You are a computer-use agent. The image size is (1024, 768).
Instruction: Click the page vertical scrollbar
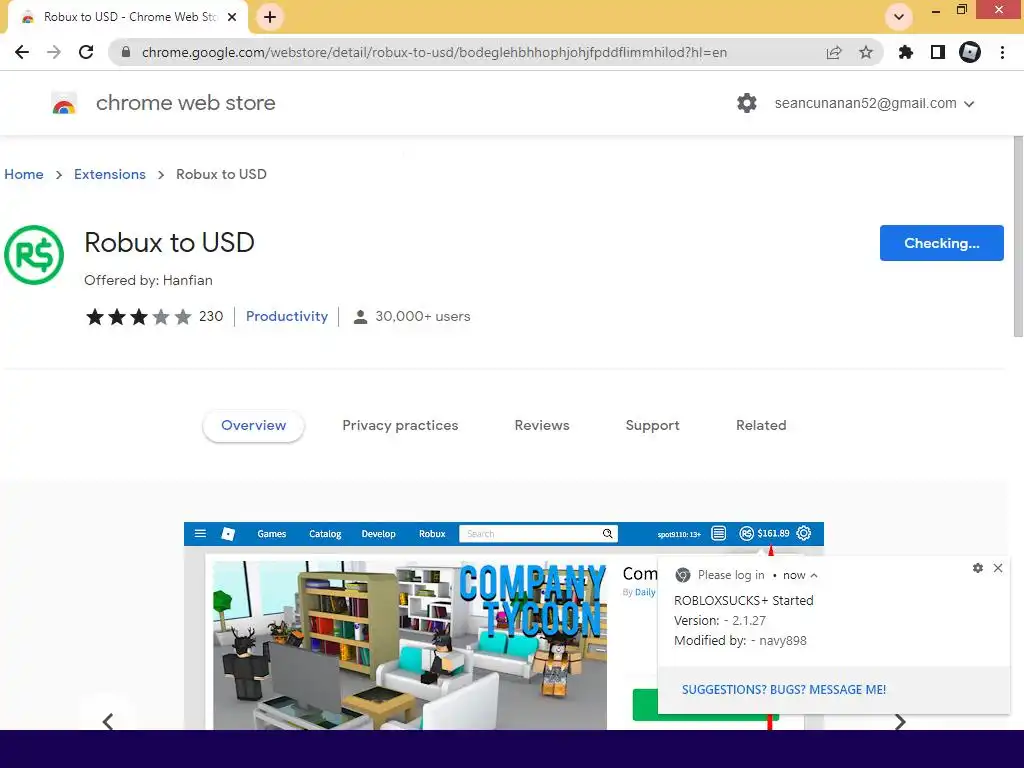1018,236
